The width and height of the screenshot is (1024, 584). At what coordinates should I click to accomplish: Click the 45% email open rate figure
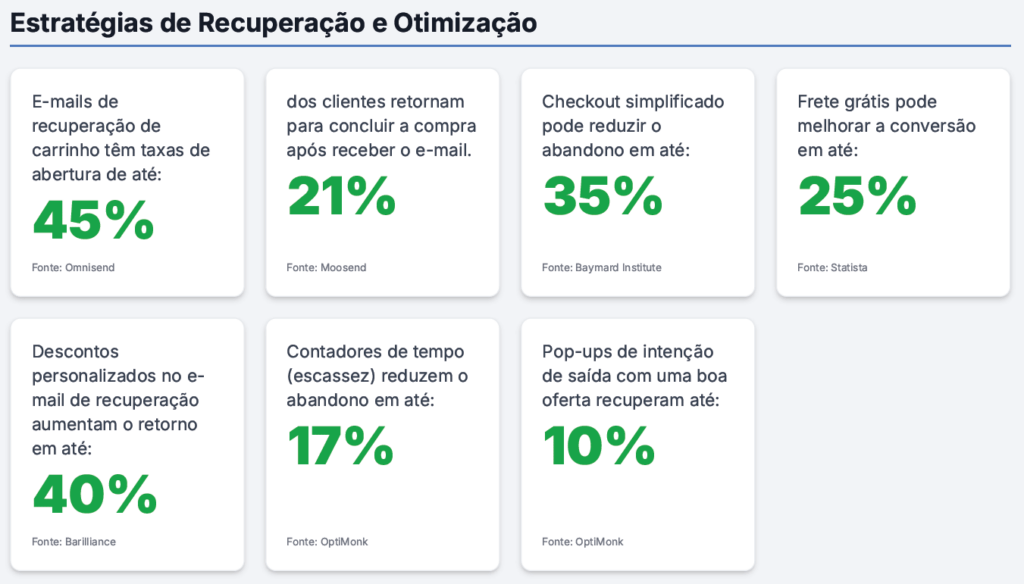(x=93, y=221)
